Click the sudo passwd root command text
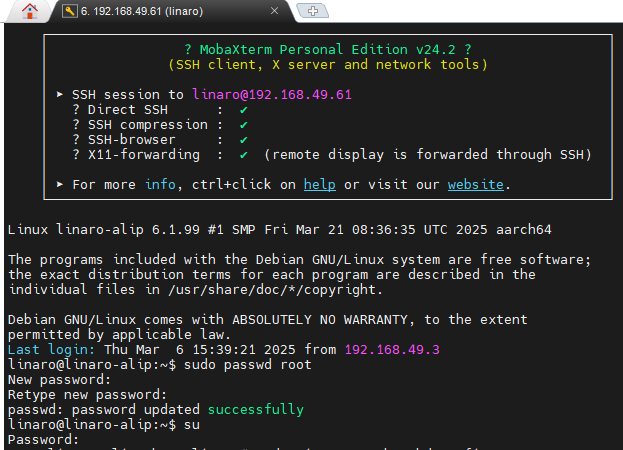This screenshot has width=623, height=450. (248, 365)
